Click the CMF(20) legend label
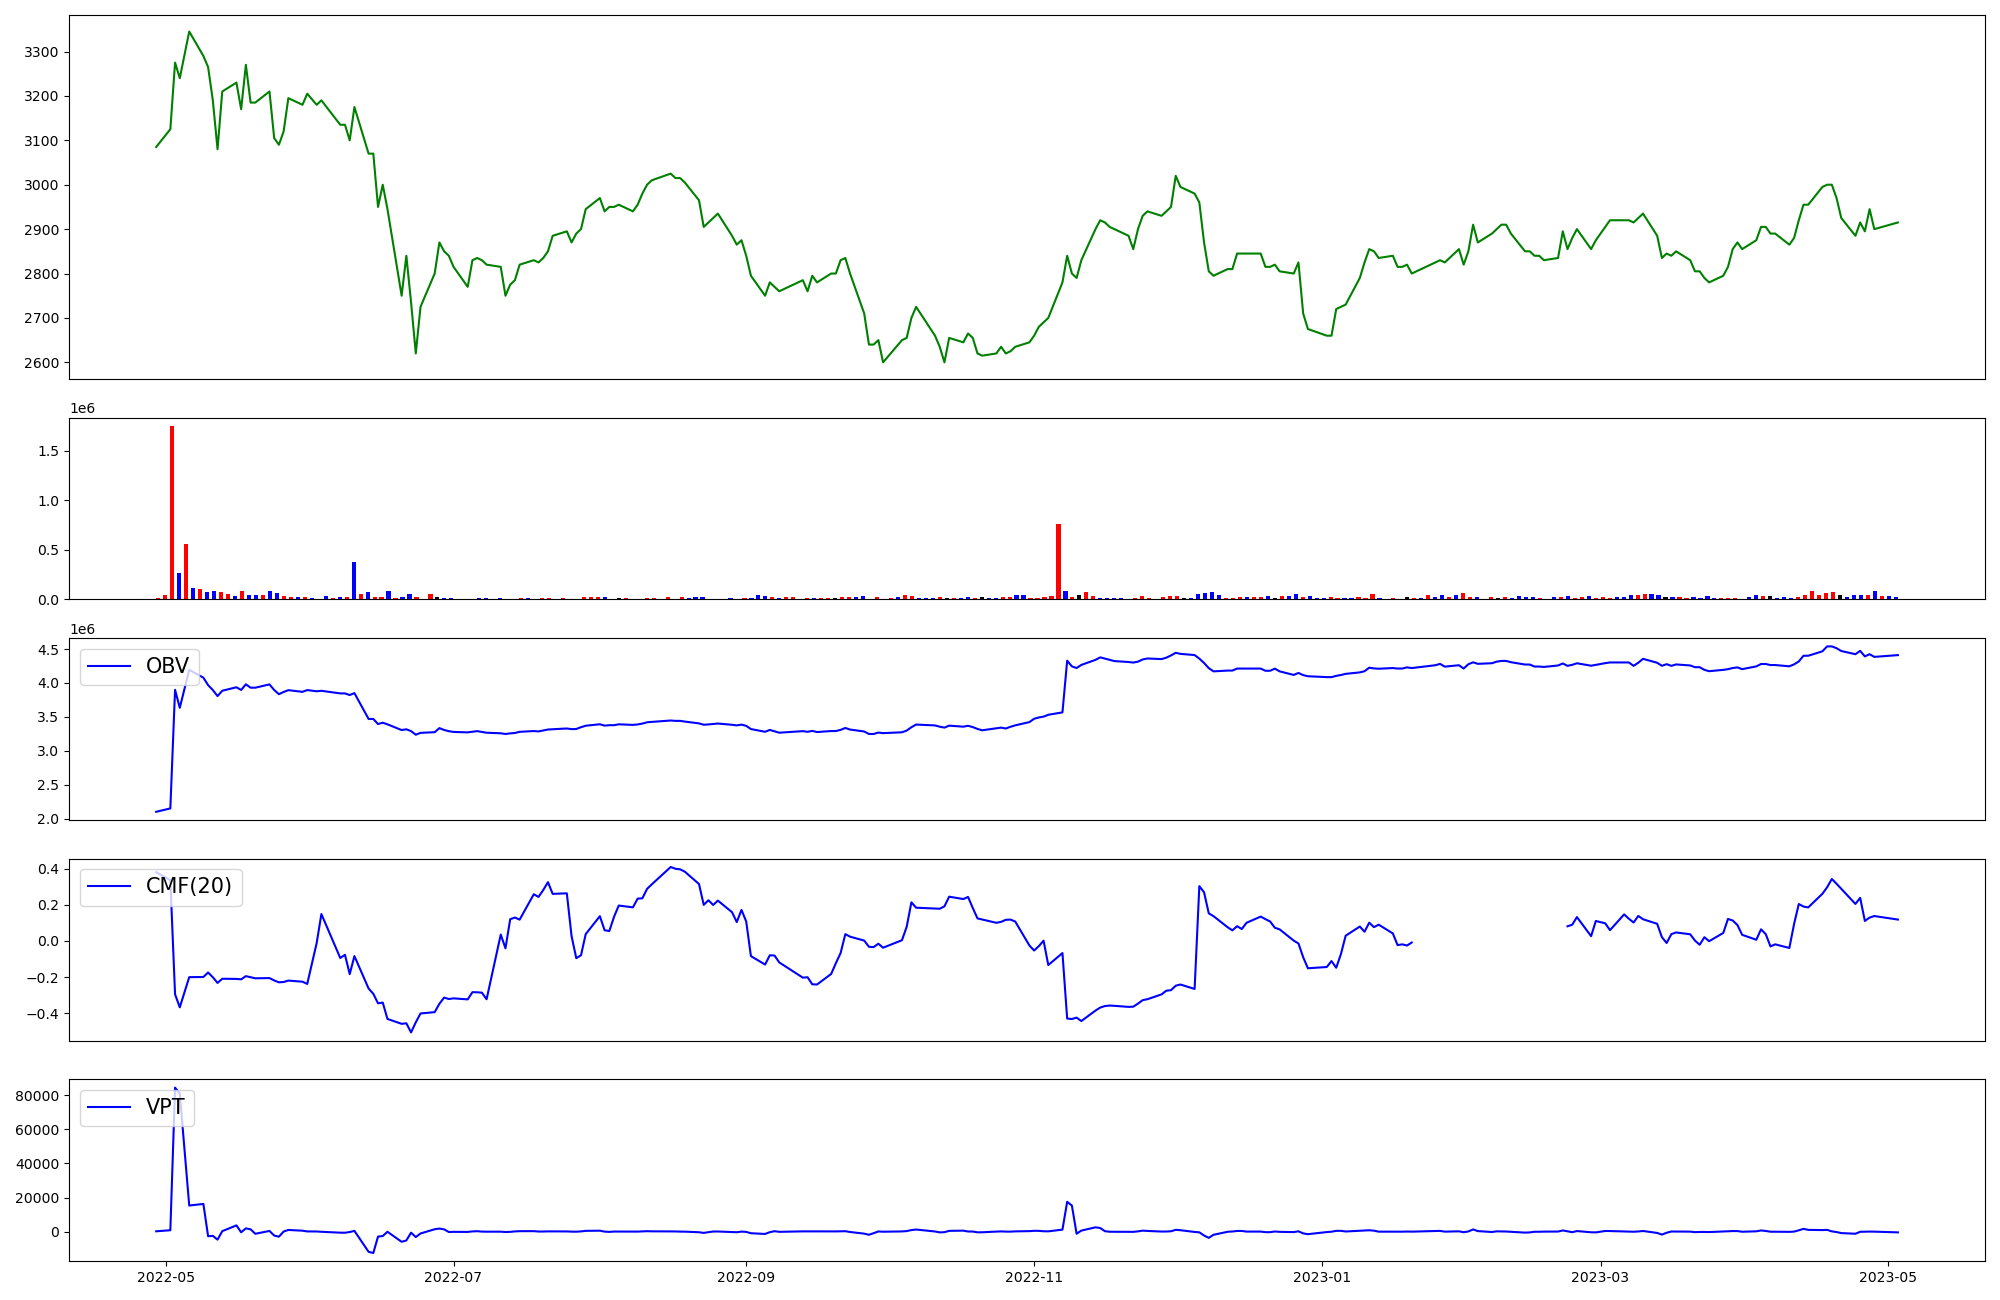2000x1300 pixels. point(188,886)
